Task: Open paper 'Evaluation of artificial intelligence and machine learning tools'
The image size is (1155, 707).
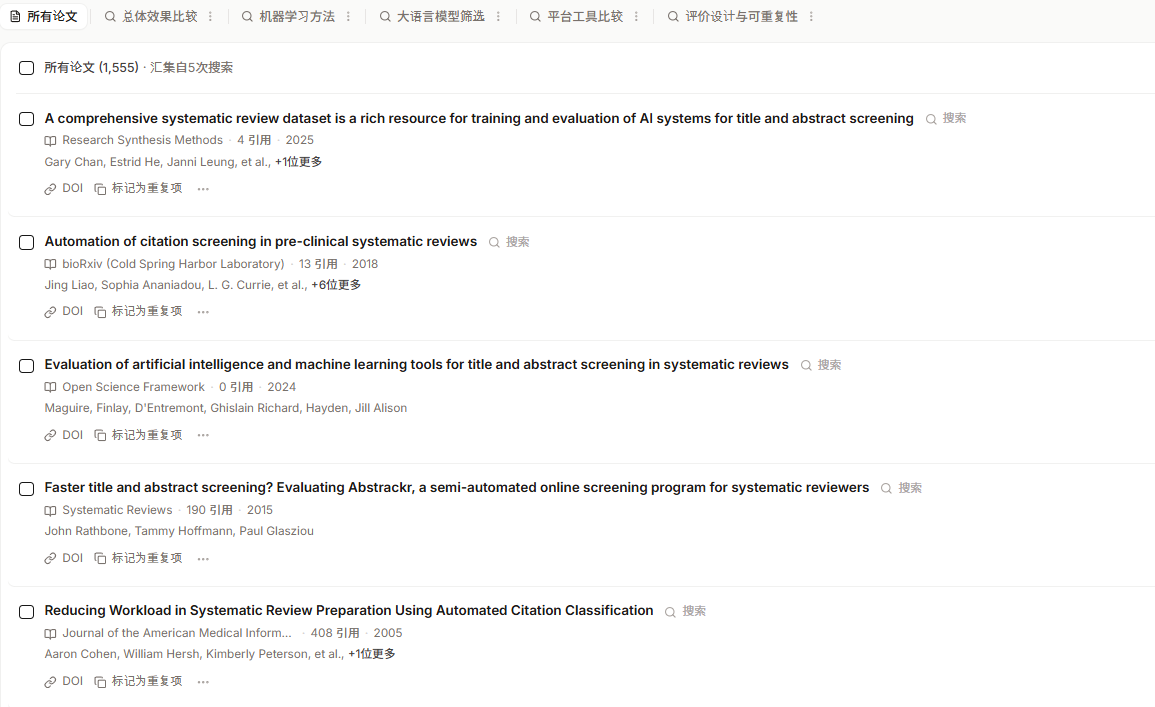Action: tap(416, 364)
